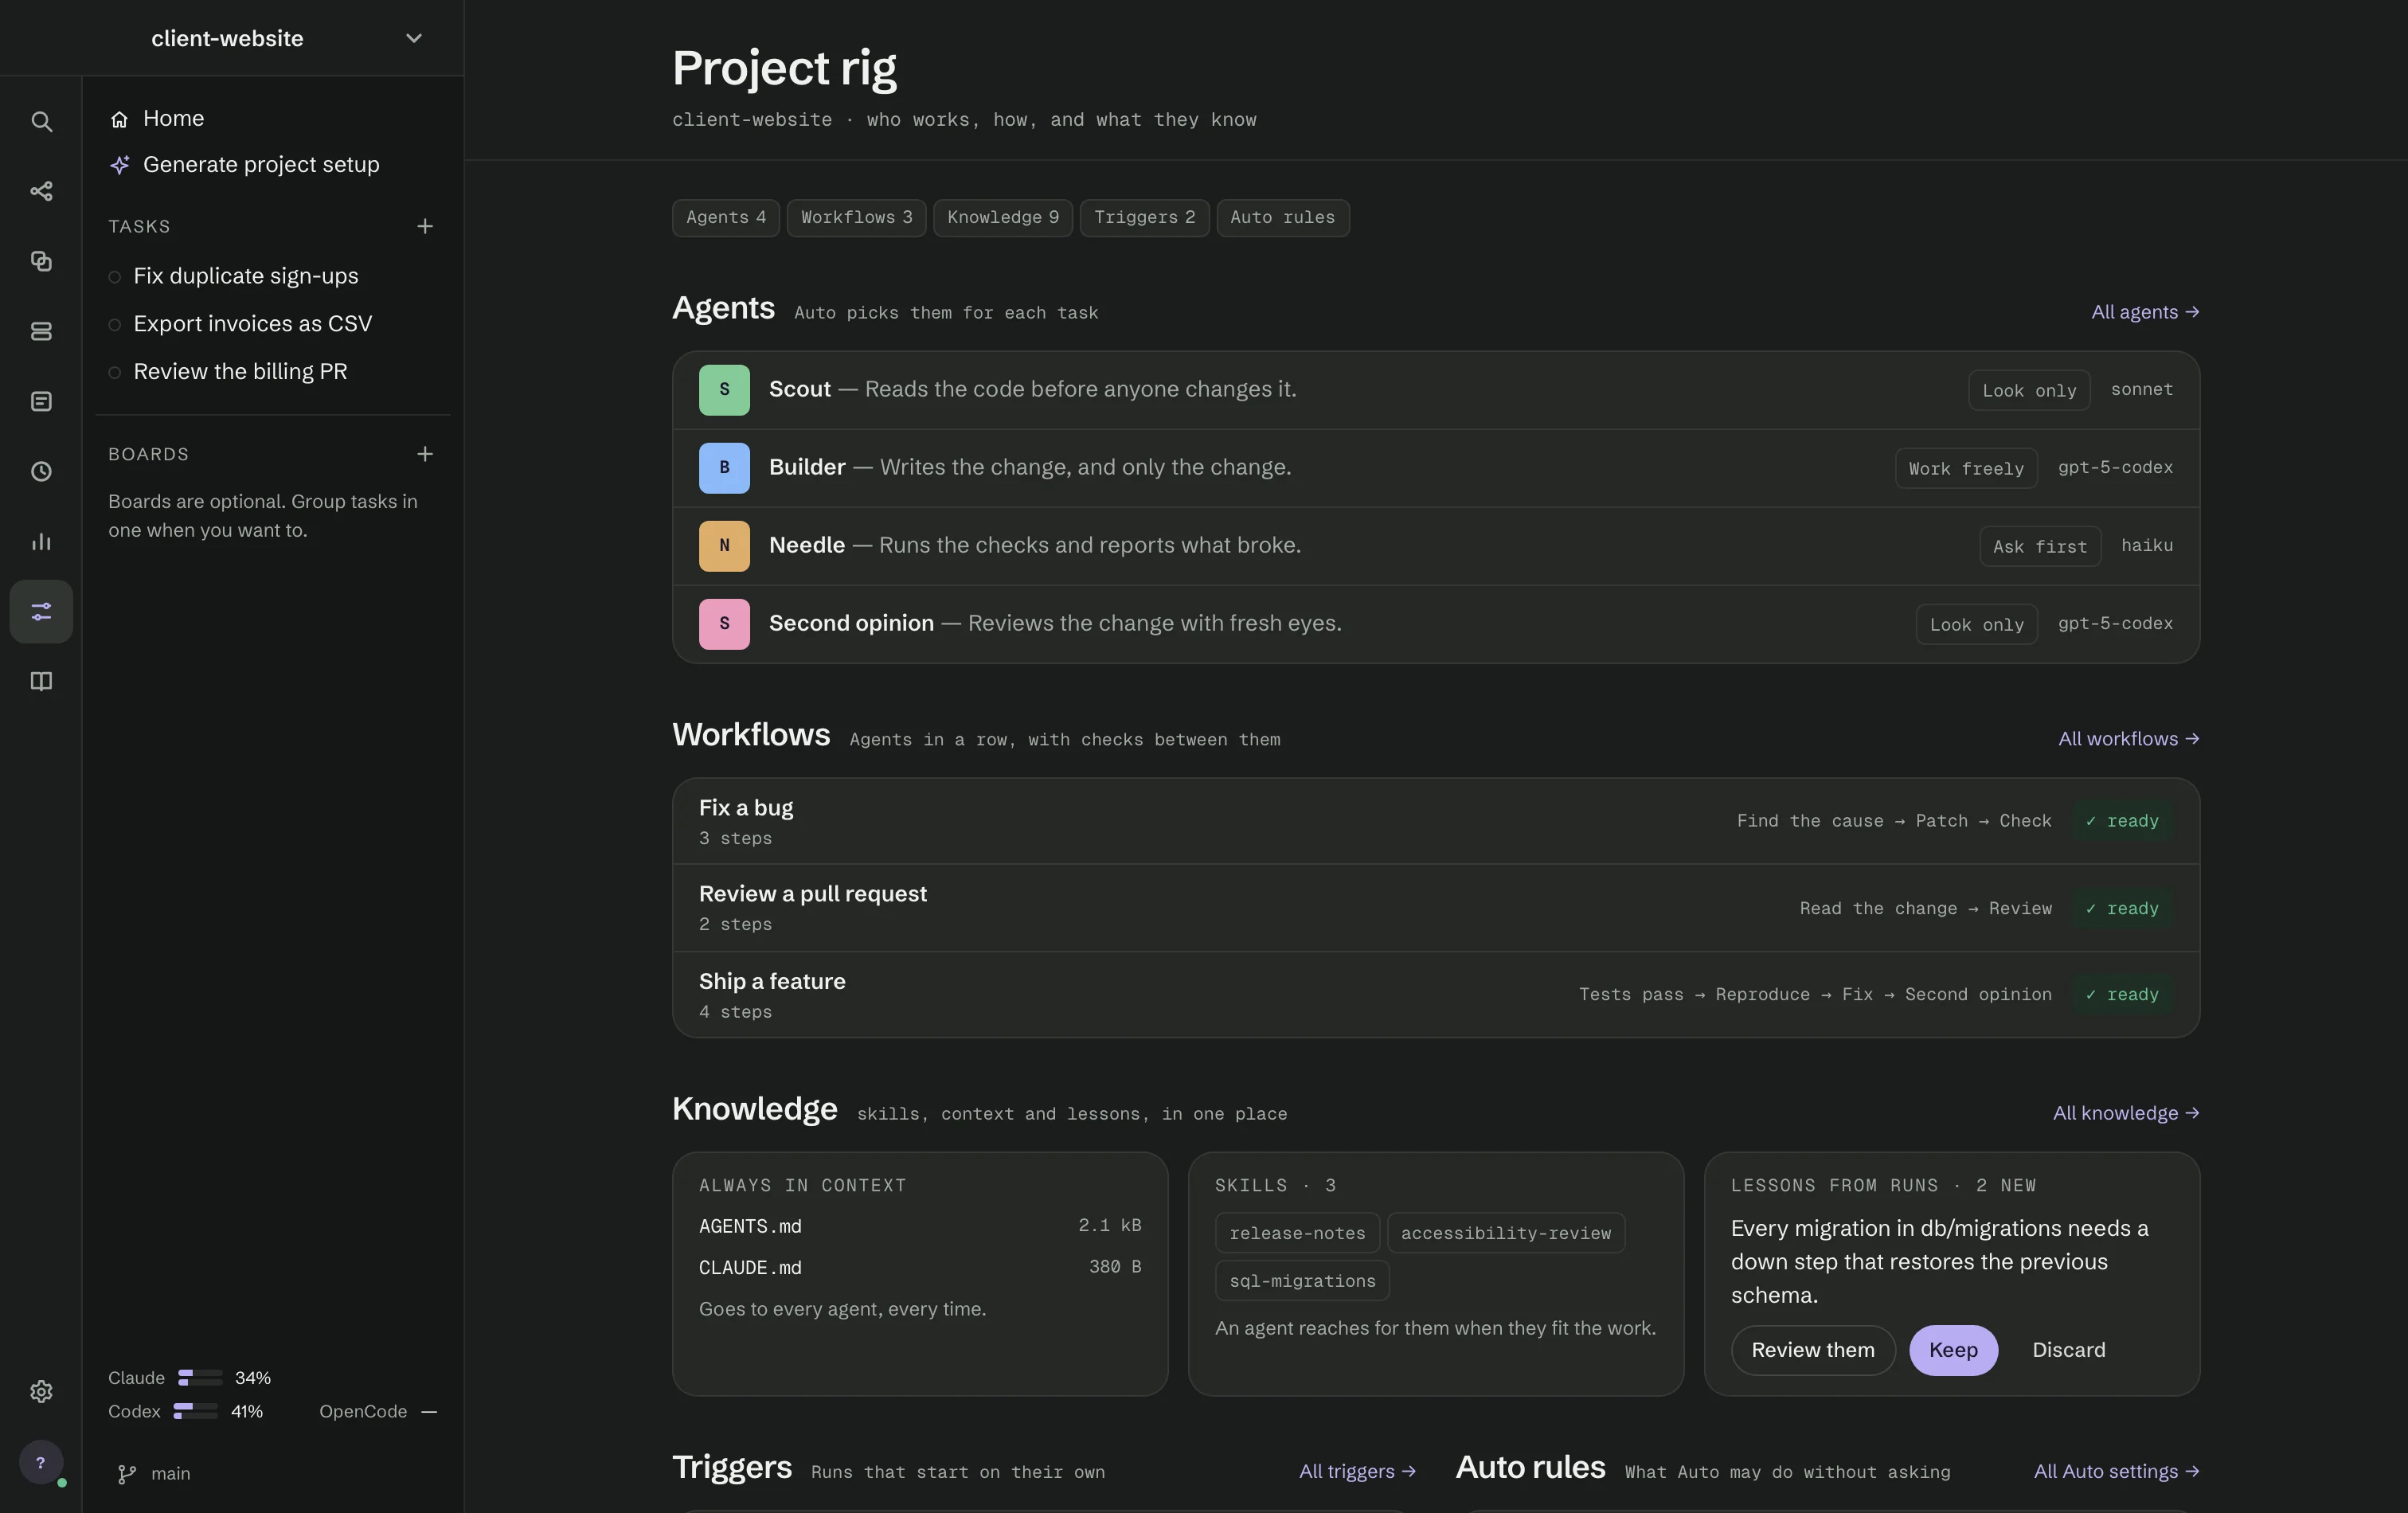Screen dimensions: 2408x1513
Task: Open the Review a pull request workflow
Action: (x=1435, y=908)
